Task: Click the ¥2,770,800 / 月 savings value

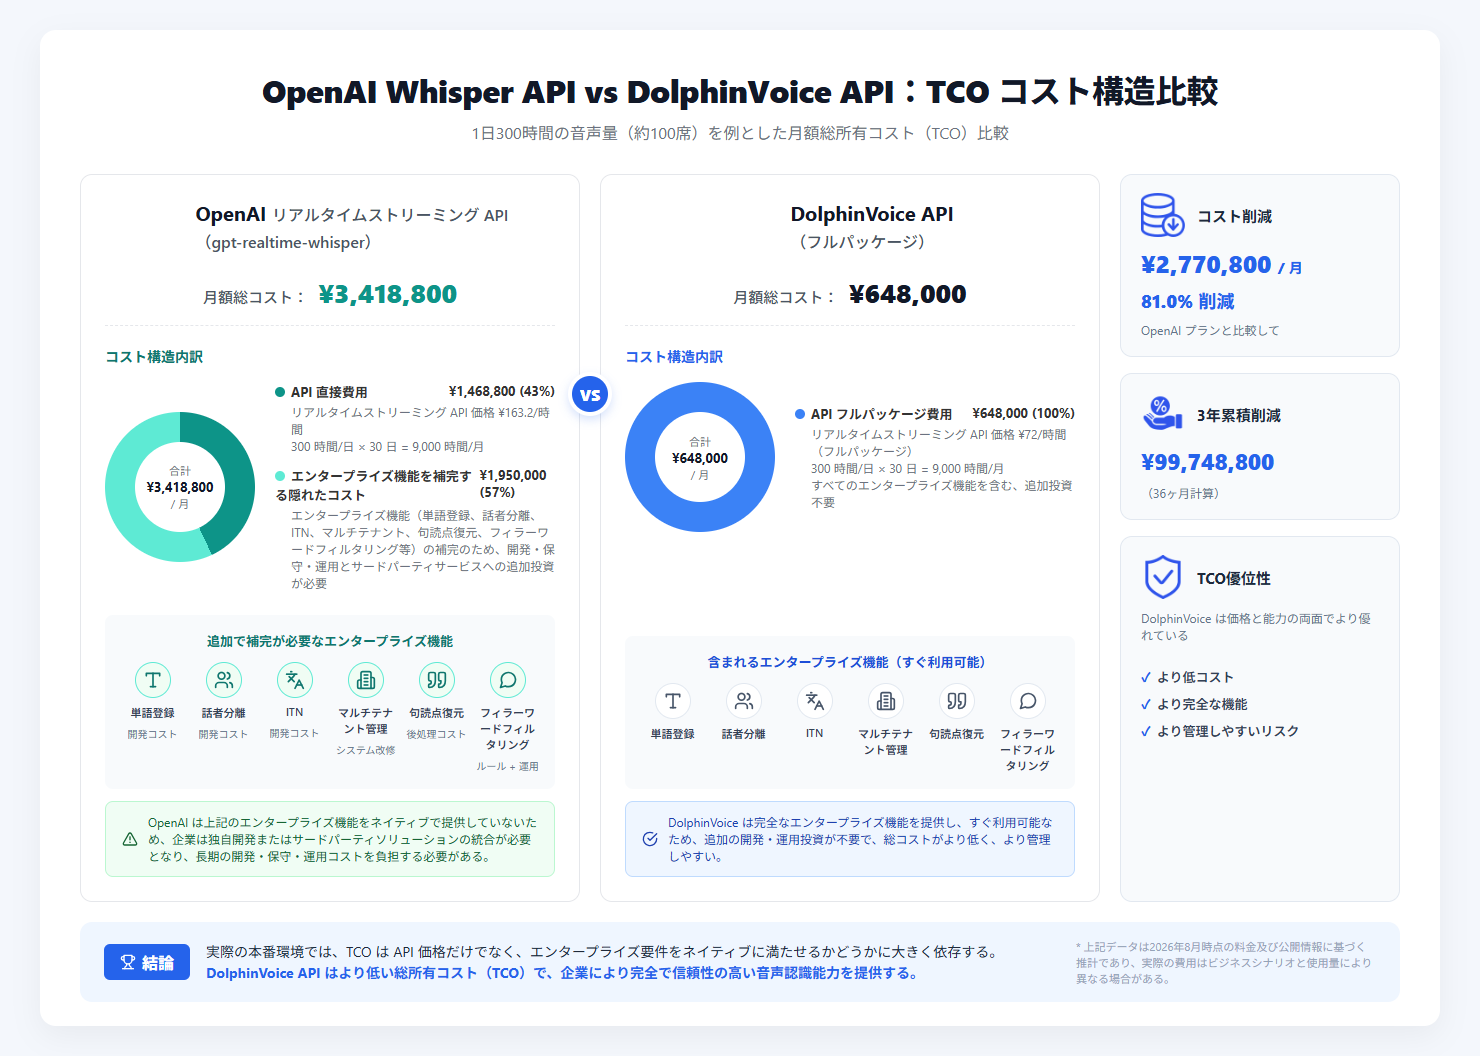Action: pos(1221,265)
